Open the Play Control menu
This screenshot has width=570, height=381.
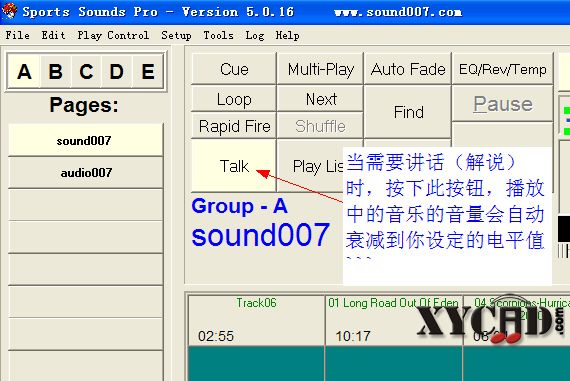tap(113, 35)
